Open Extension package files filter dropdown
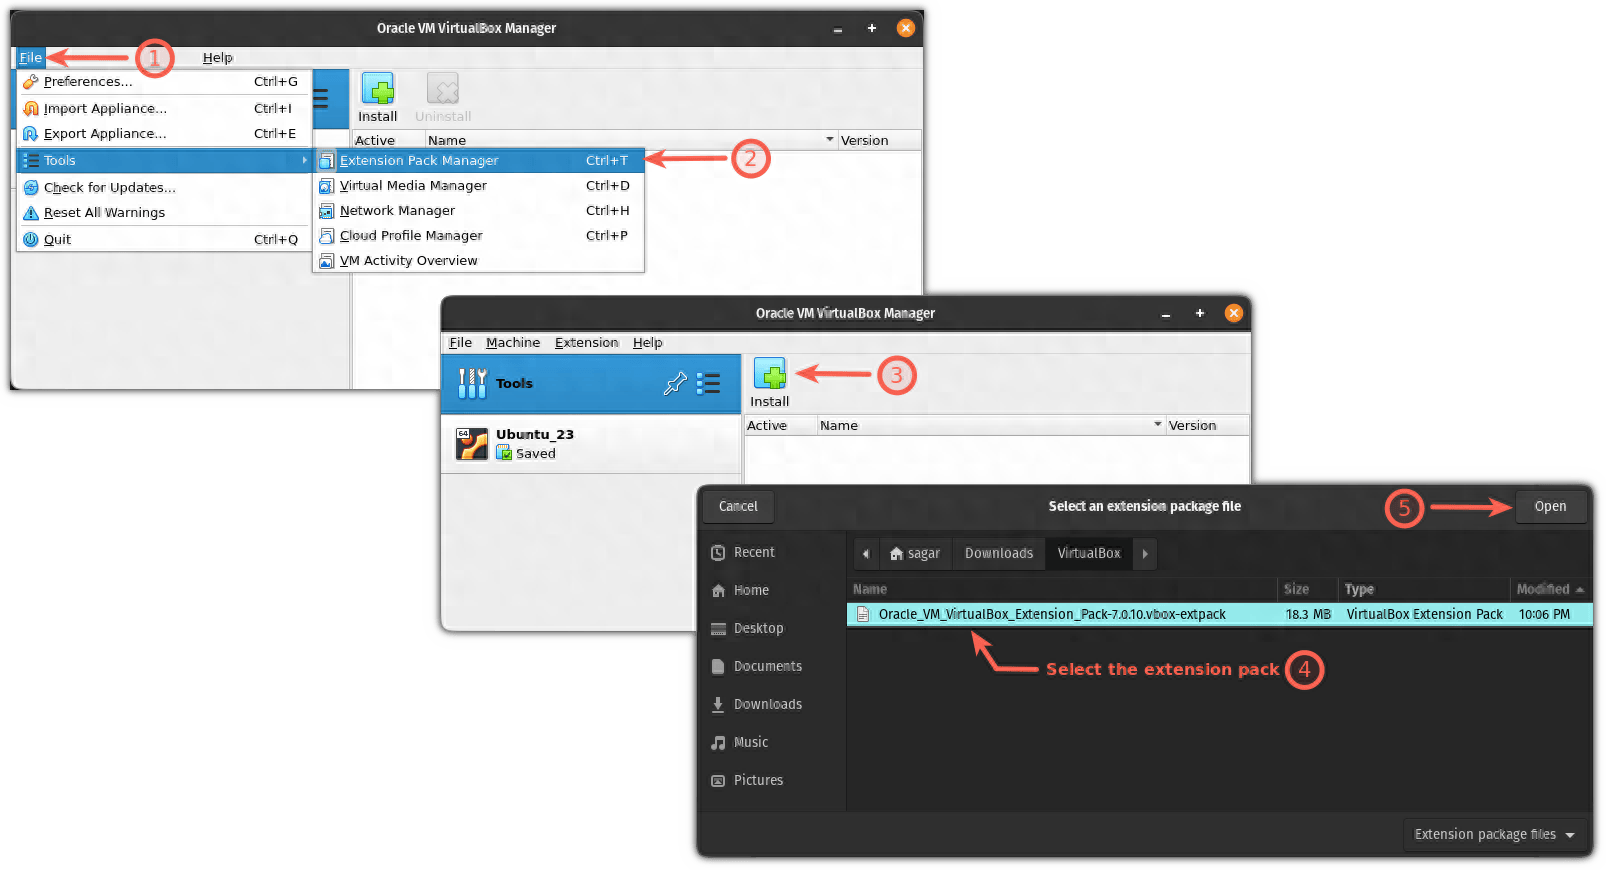 1495,835
